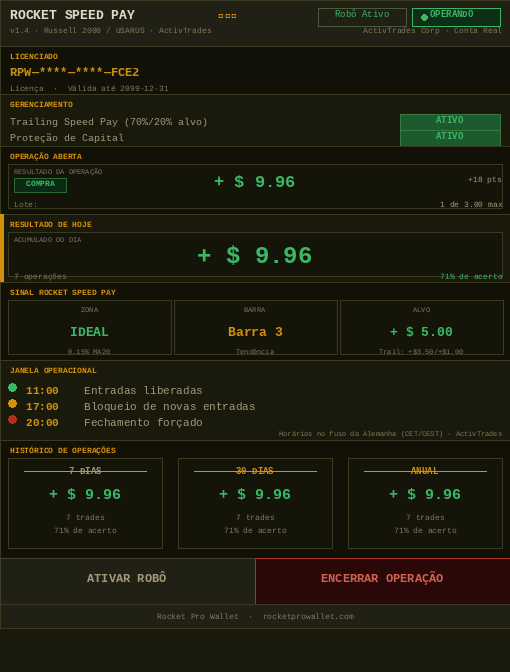Click the ROCKET SPEED PAY title
Viewport: 510px width, 672px height.
(72, 15)
